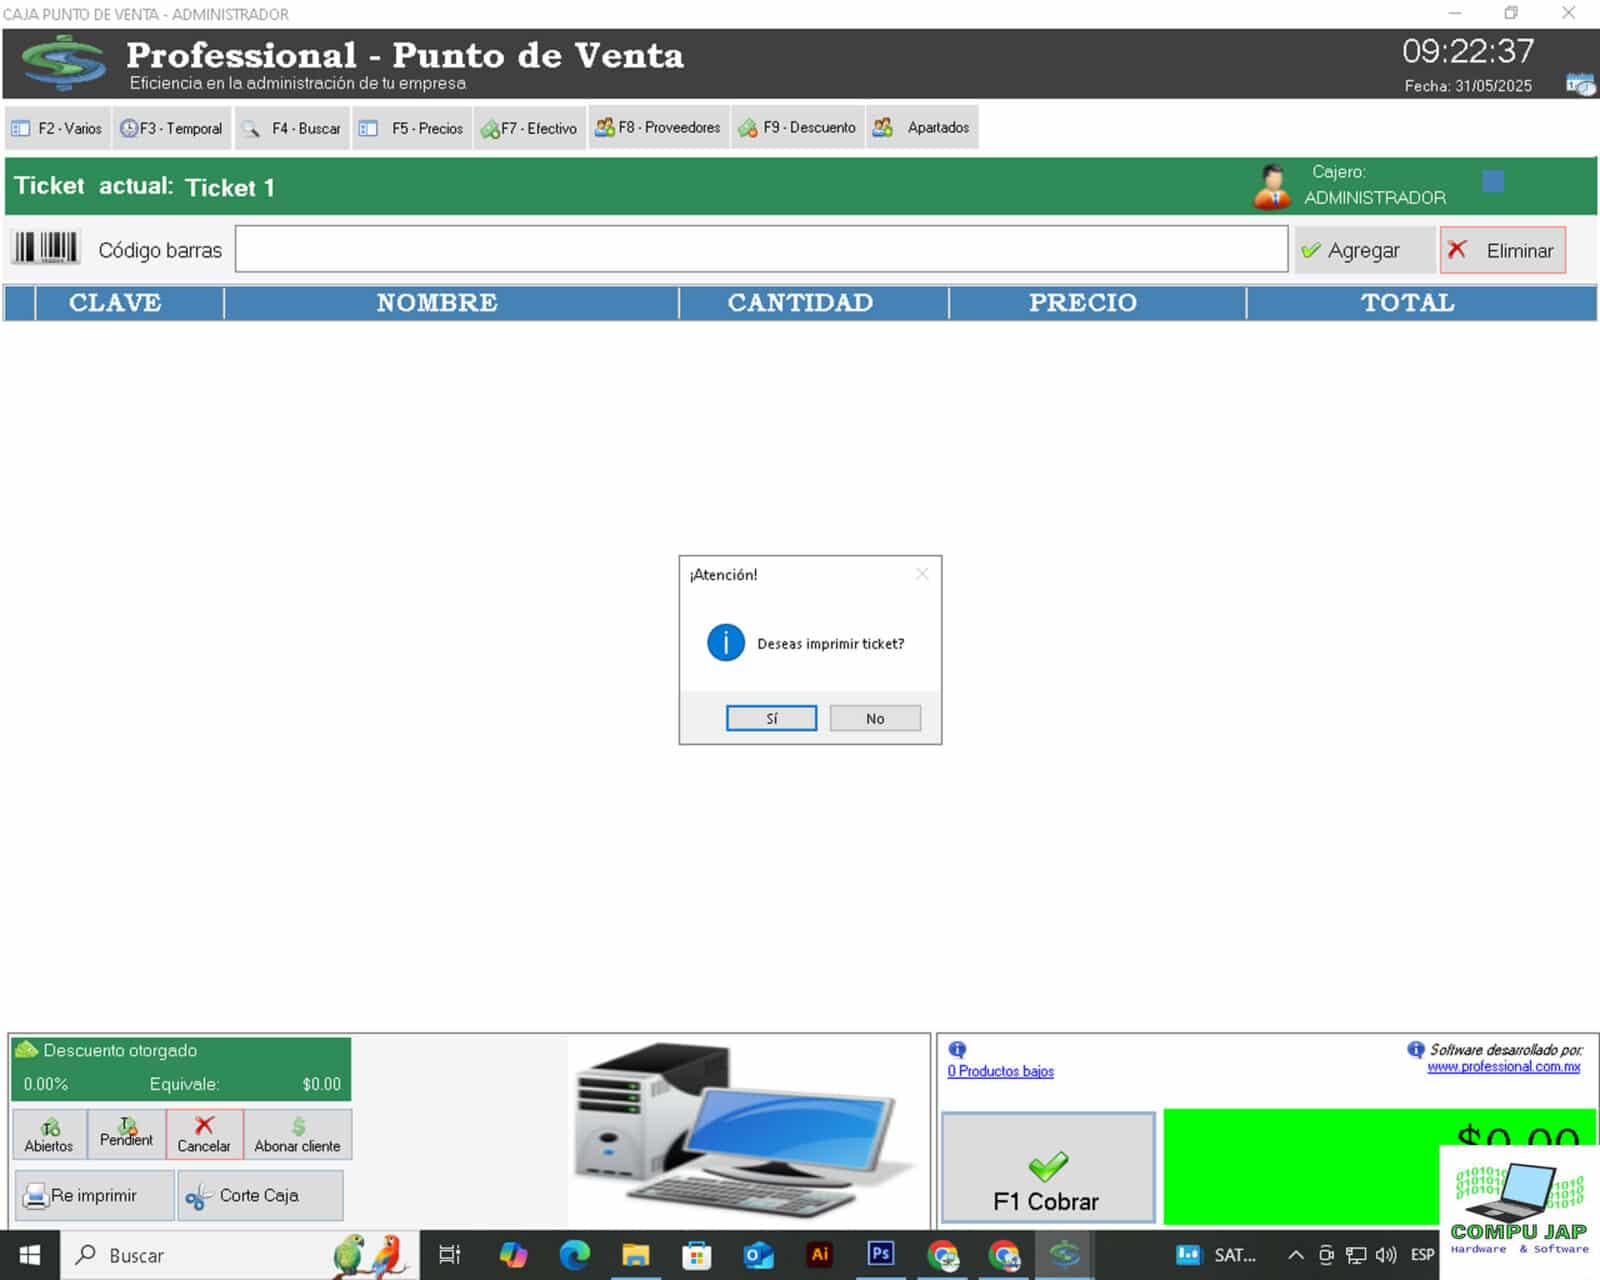
Task: Click the Pendient tickets button
Action: tap(126, 1135)
